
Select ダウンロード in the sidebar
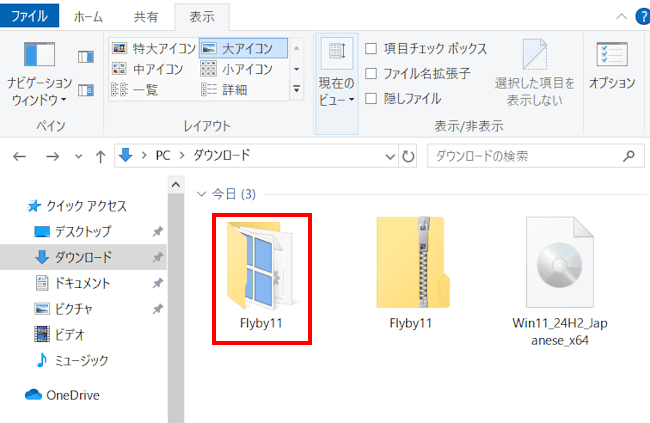[83, 257]
